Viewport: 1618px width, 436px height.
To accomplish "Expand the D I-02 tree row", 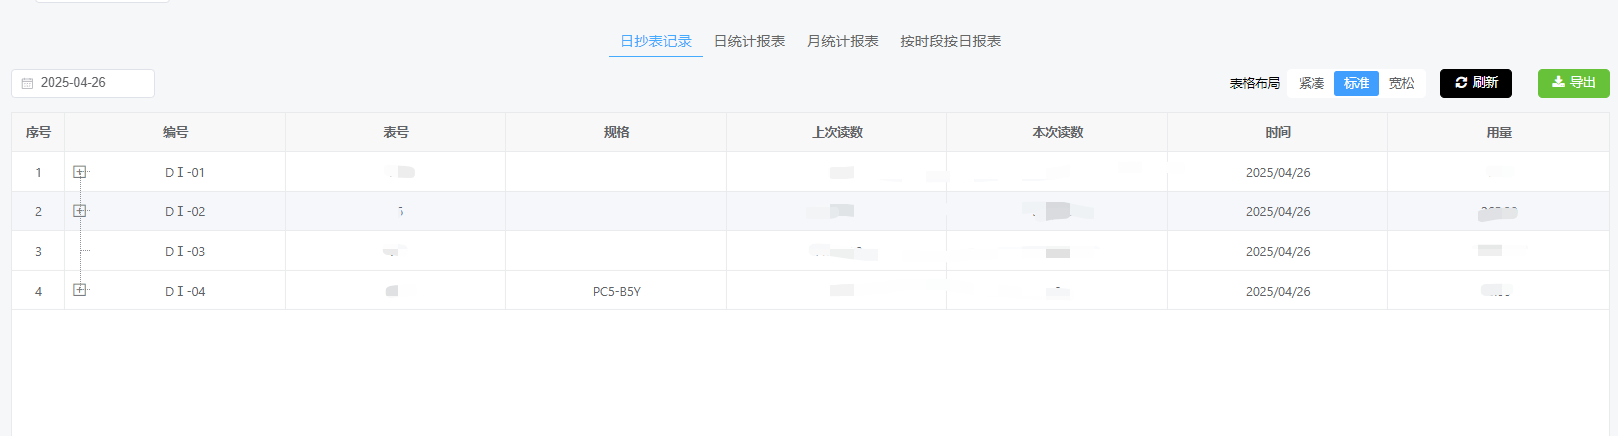I will point(79,211).
